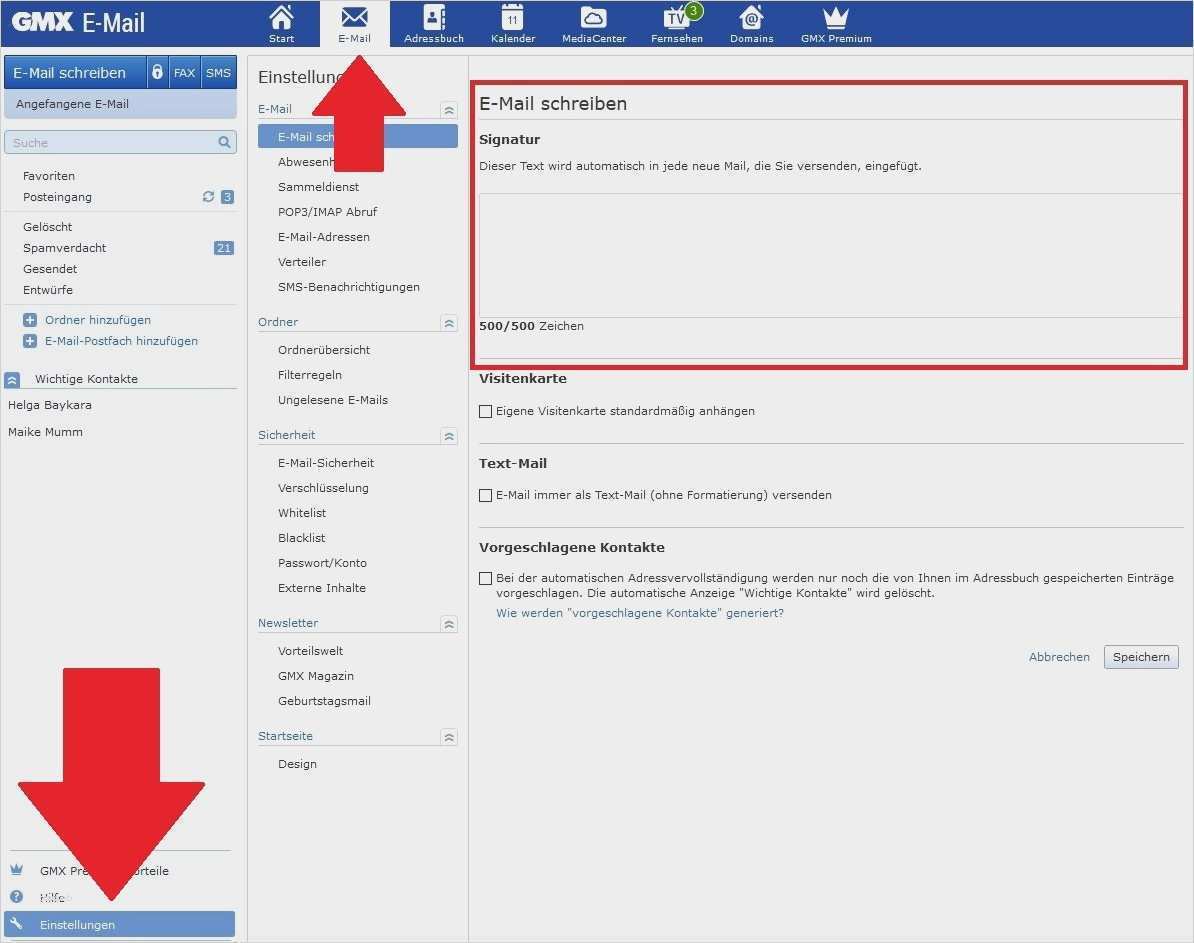Switch to the SMS tab
The width and height of the screenshot is (1194, 943).
(217, 72)
